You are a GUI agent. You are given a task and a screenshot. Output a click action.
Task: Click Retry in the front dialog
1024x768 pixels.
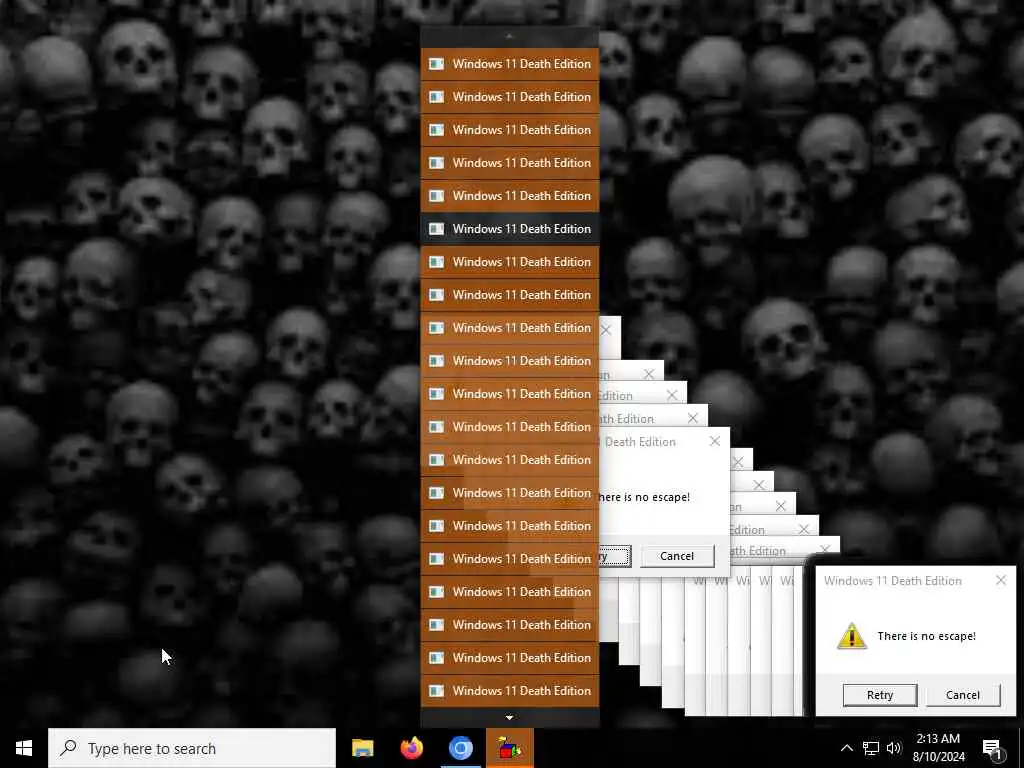880,695
